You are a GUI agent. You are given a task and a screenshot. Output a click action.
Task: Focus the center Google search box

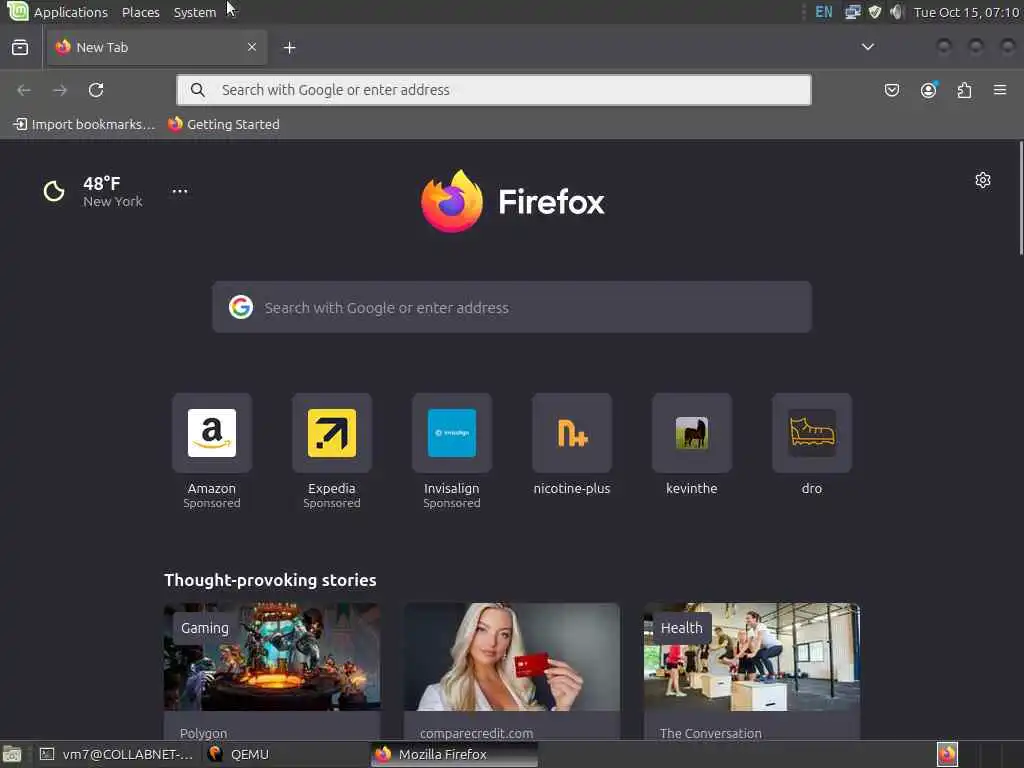[512, 308]
